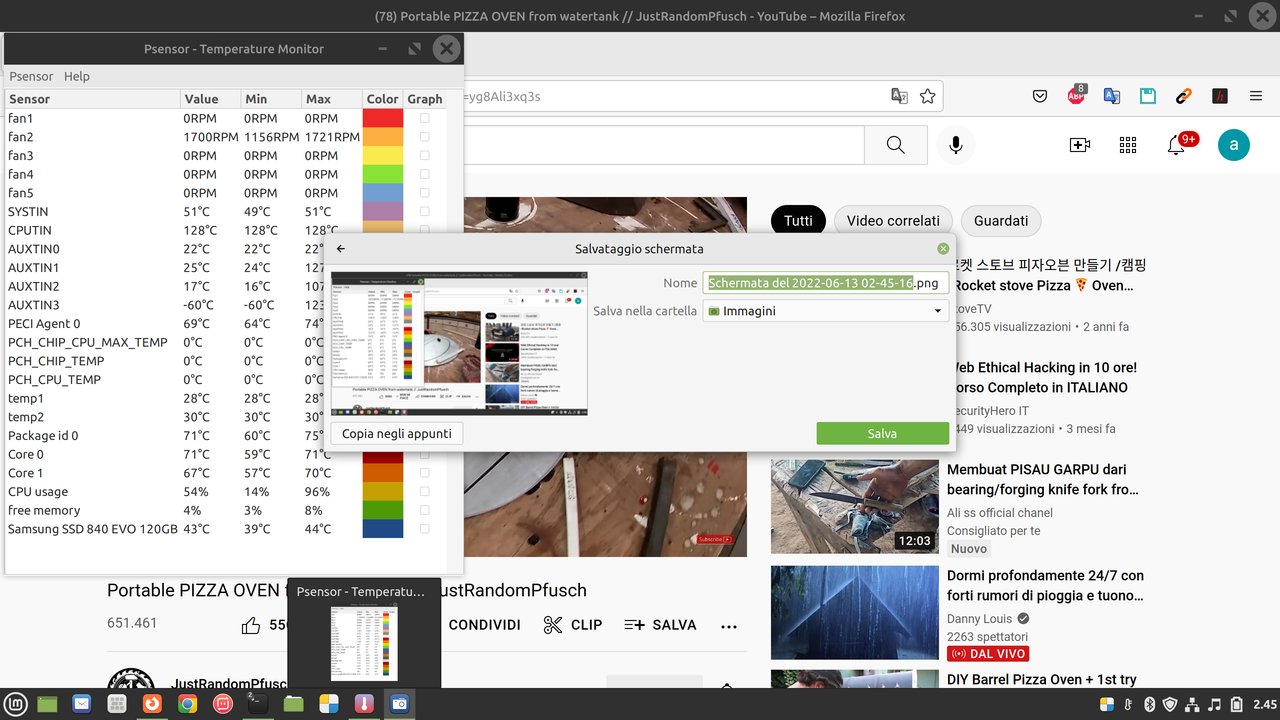Open YouTube apps grid icon
This screenshot has height=720, width=1280.
1128,145
